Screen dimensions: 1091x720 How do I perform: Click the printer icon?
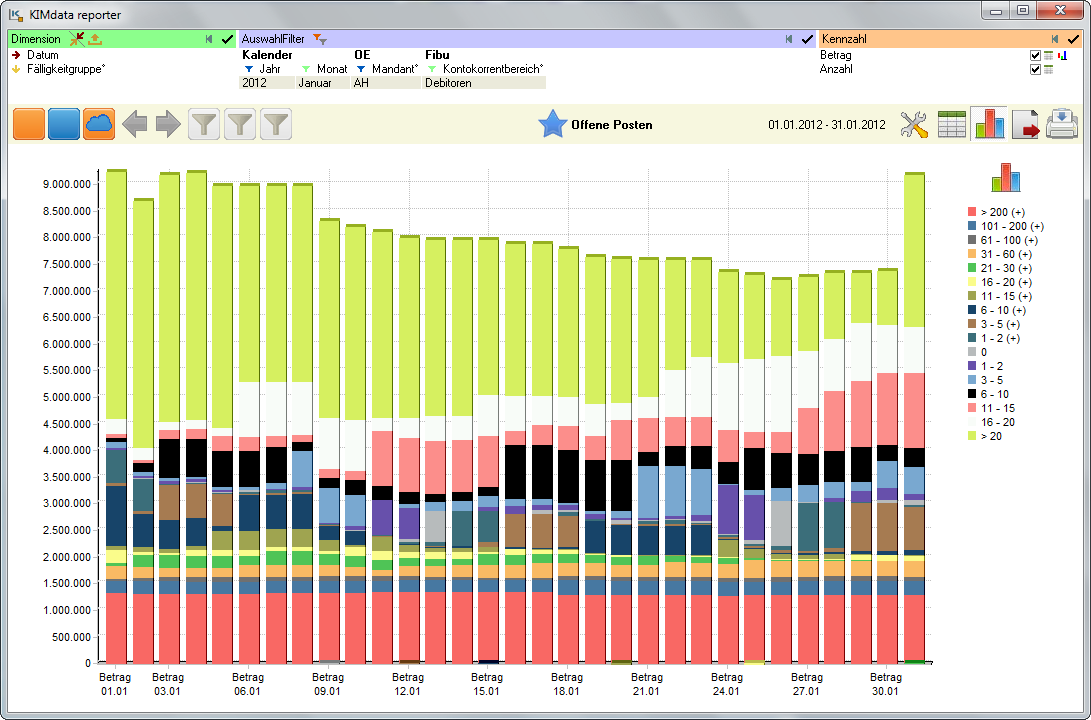(x=1062, y=124)
